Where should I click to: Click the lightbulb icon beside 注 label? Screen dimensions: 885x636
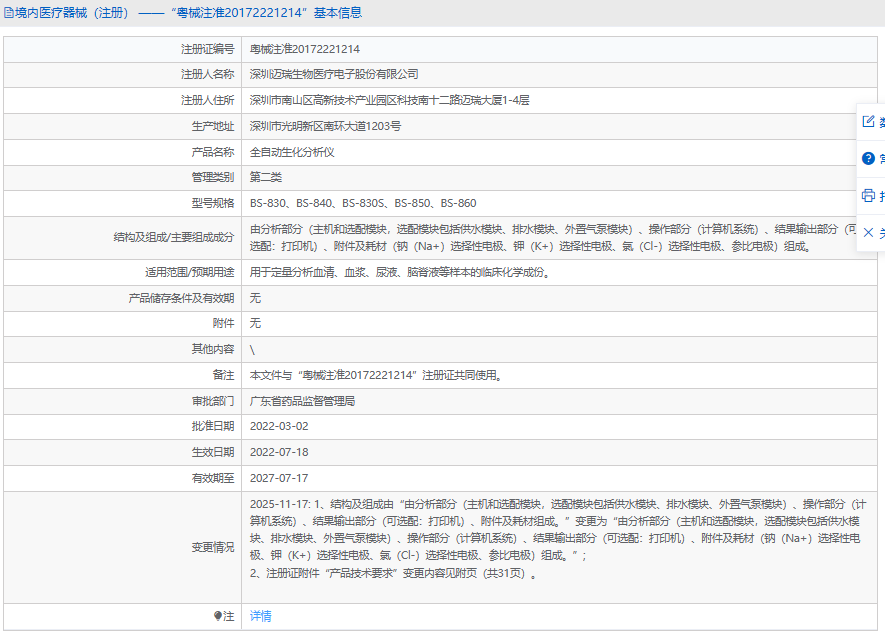point(218,617)
